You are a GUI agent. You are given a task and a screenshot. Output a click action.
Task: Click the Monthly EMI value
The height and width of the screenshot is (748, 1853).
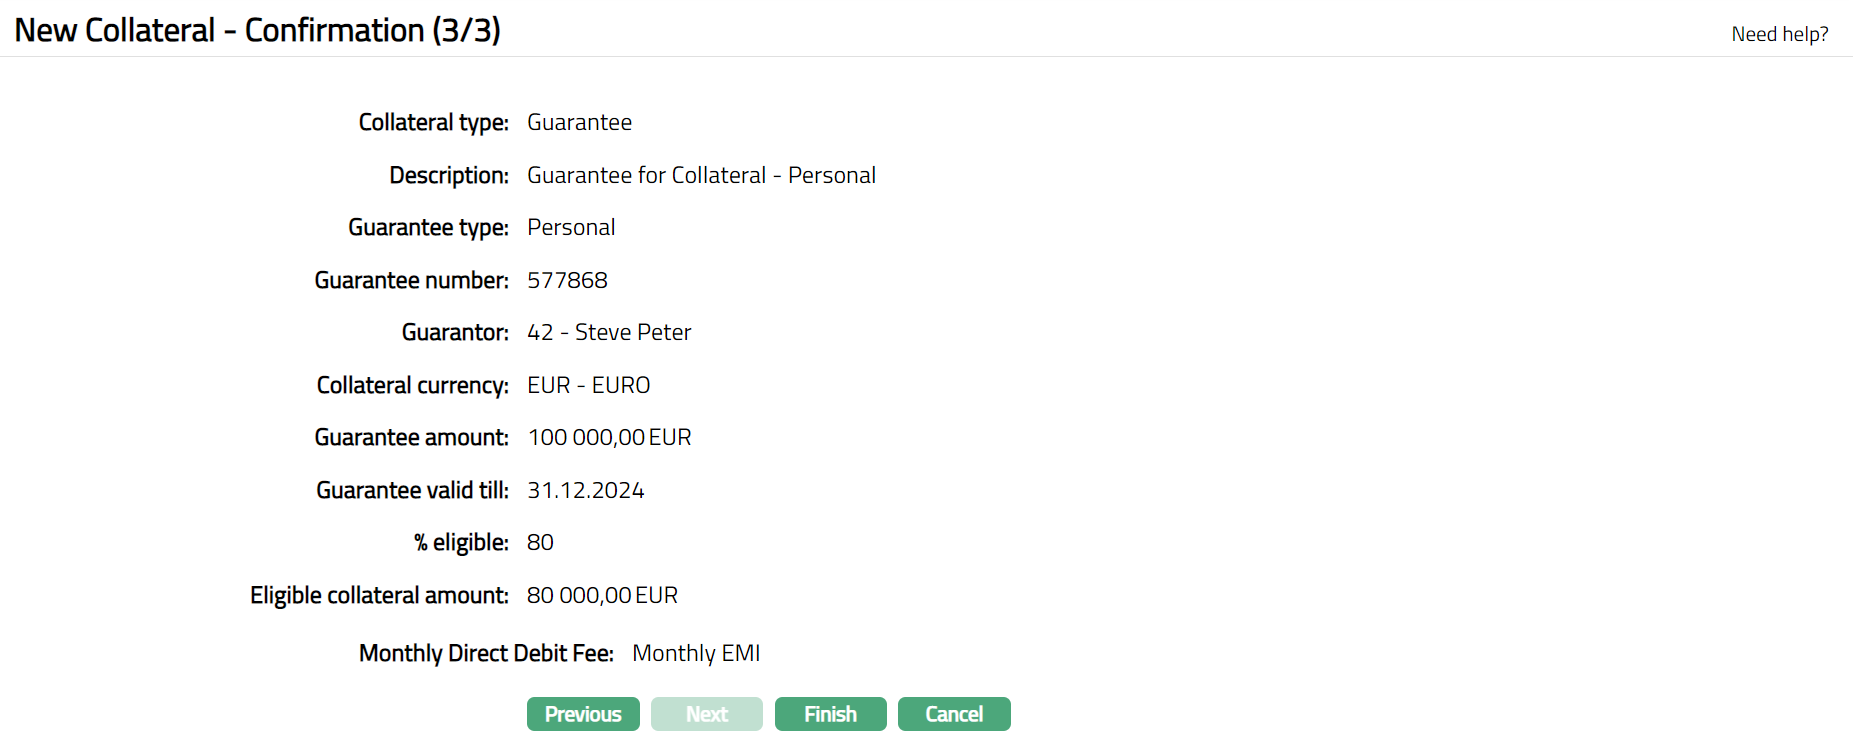point(696,653)
